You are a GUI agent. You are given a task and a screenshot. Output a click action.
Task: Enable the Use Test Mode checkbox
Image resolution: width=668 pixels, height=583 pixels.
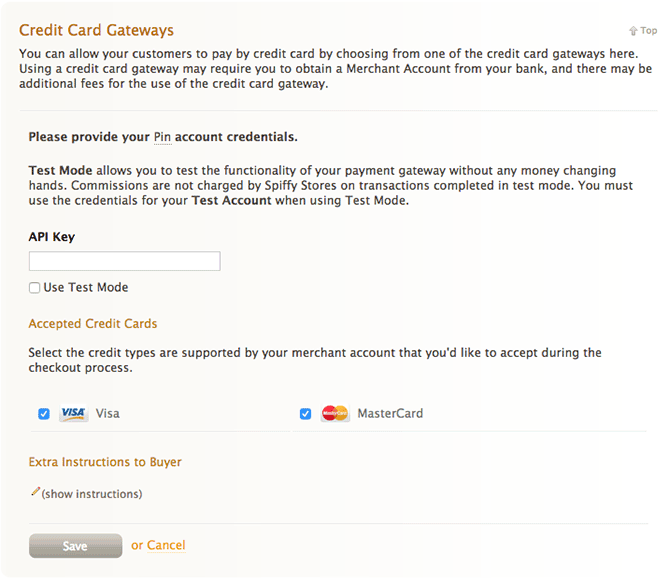(35, 288)
